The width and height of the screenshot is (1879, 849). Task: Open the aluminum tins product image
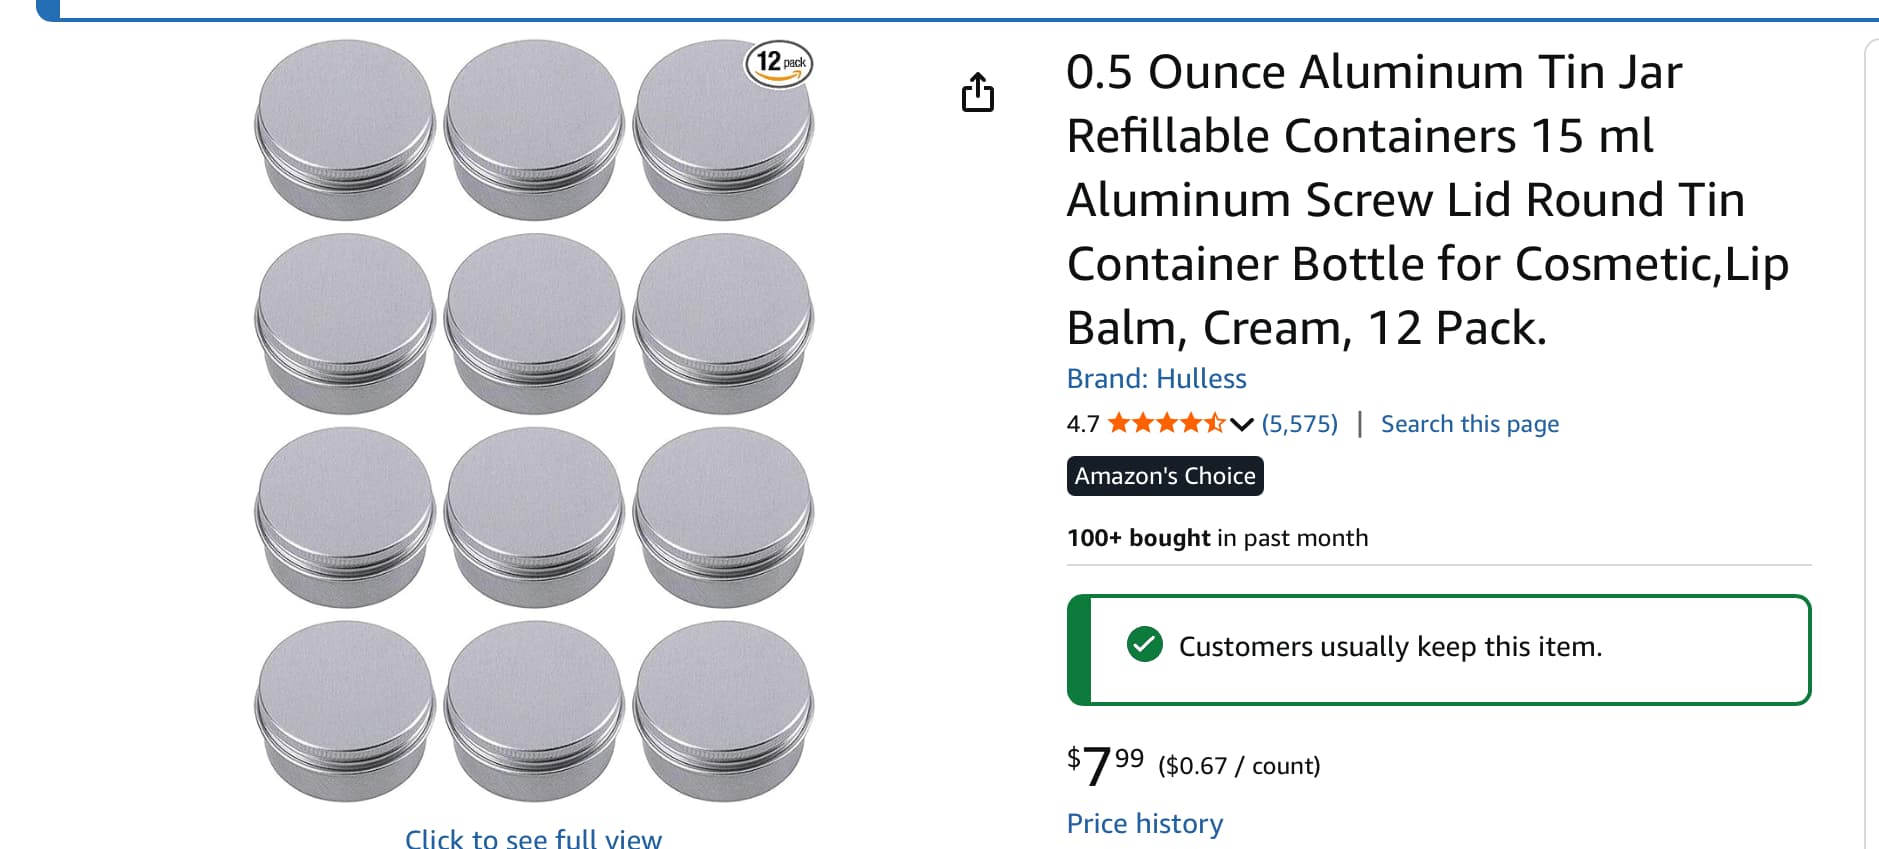534,420
